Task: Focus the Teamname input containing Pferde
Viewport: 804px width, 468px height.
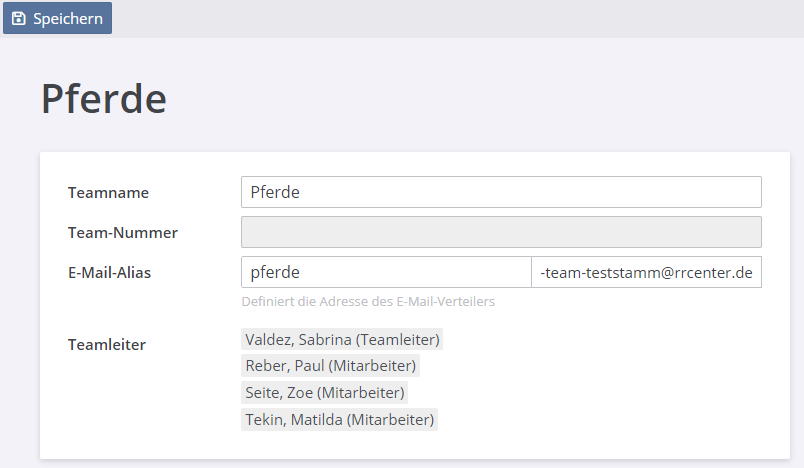Action: 501,192
